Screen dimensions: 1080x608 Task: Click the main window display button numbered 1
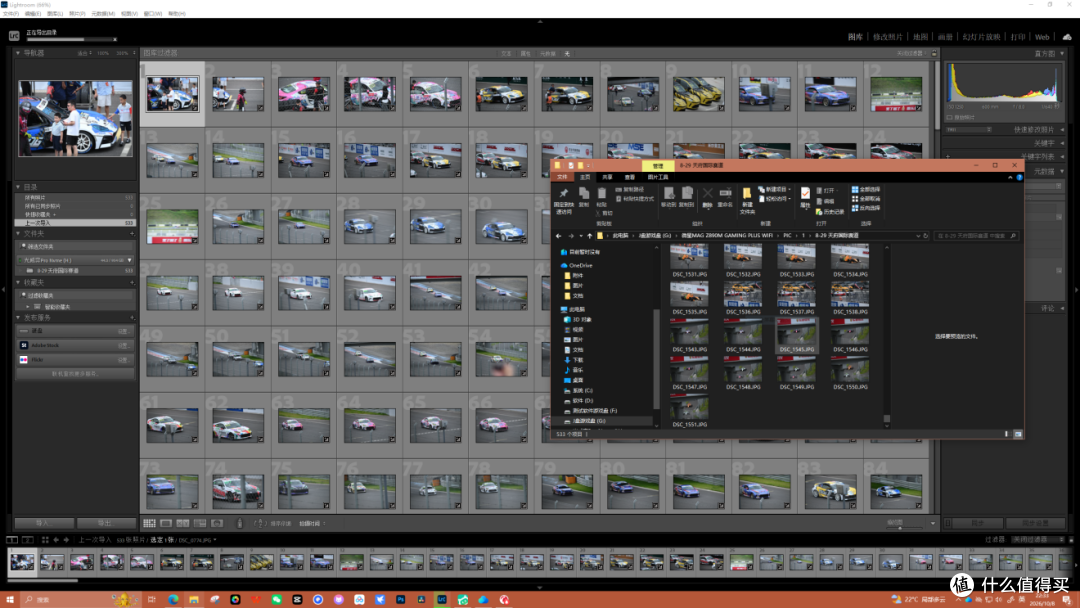coord(12,540)
